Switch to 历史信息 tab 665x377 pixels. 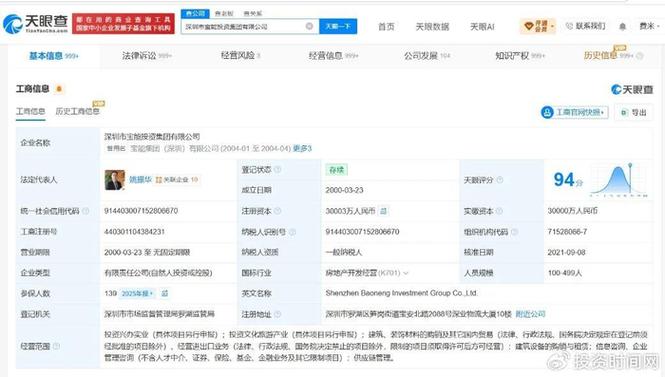tap(608, 55)
